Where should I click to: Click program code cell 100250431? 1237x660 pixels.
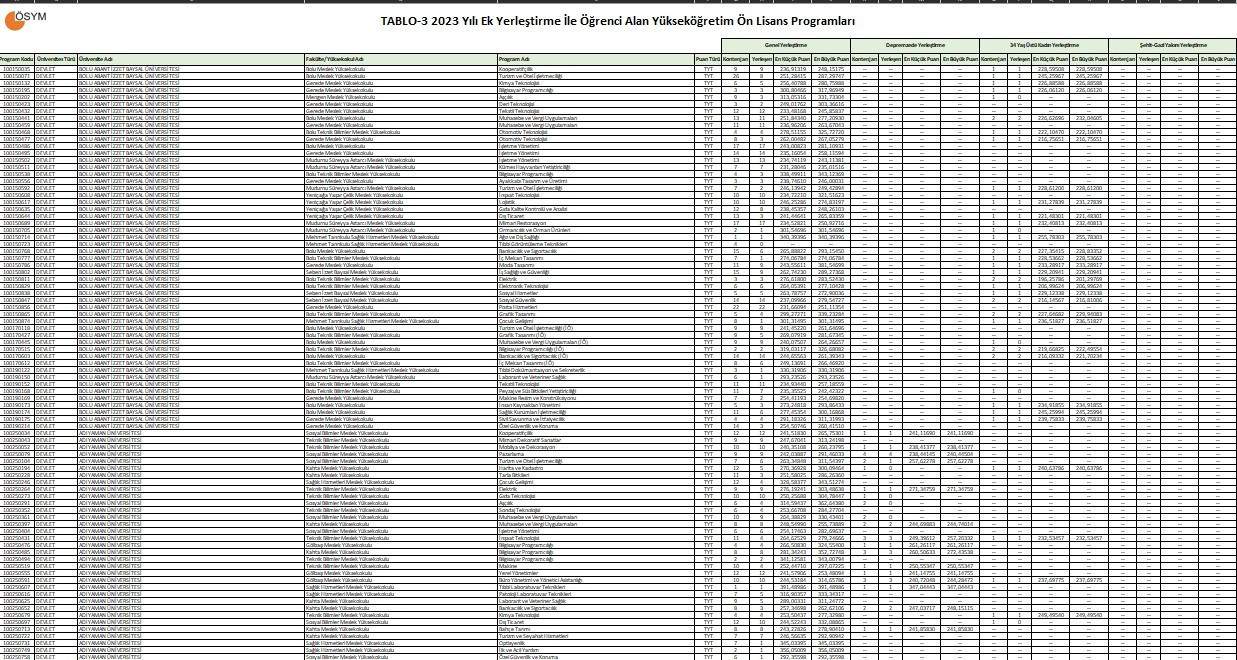point(17,537)
